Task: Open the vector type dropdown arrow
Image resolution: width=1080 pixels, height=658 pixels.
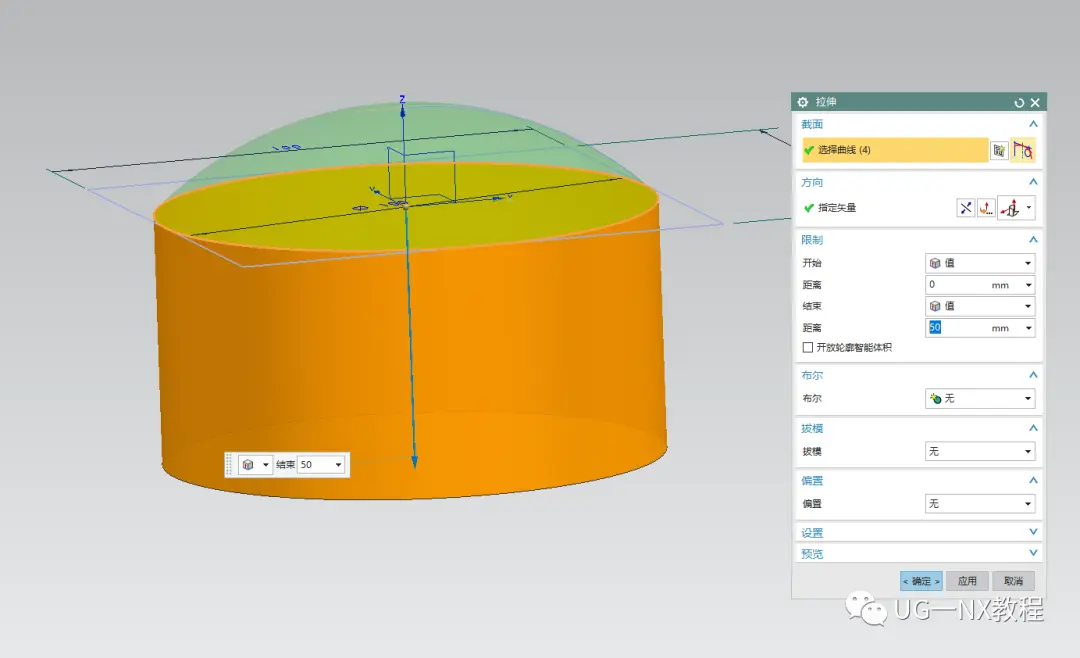Action: point(1029,207)
